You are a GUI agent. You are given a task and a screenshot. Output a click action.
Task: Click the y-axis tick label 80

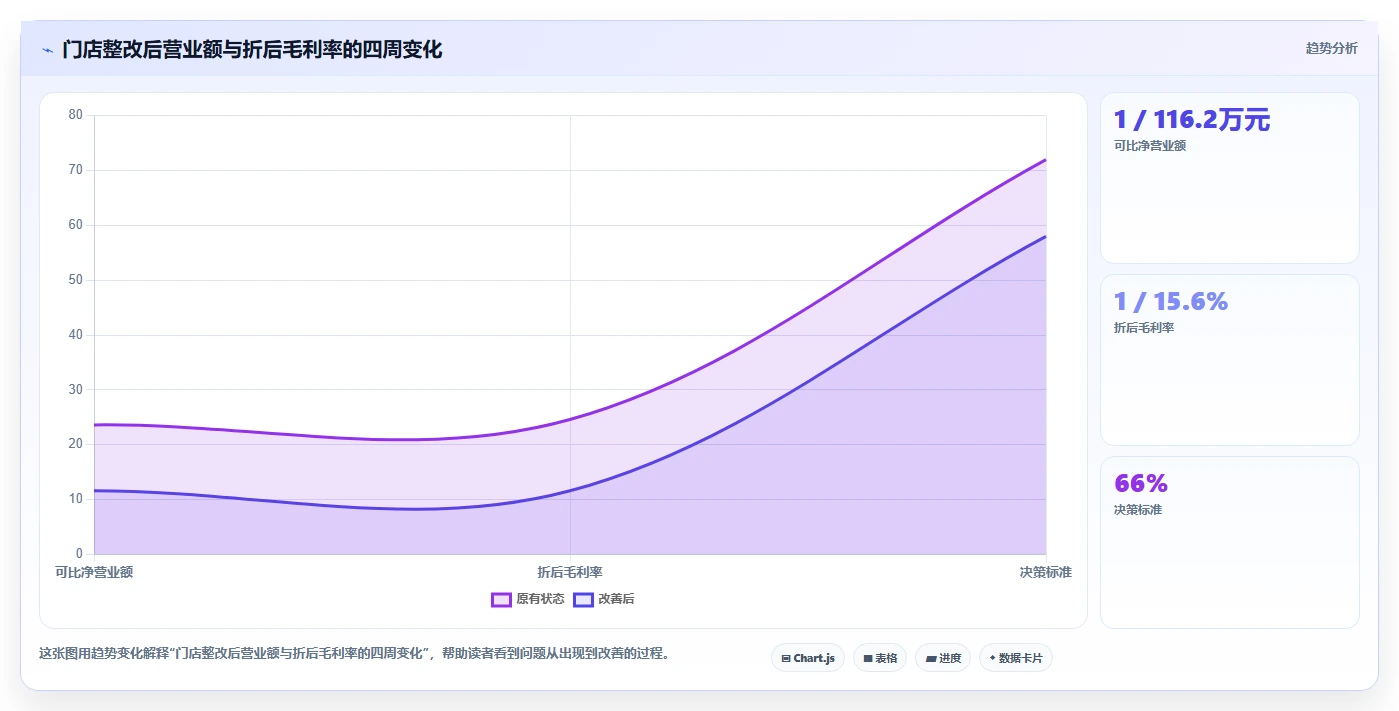[76, 115]
